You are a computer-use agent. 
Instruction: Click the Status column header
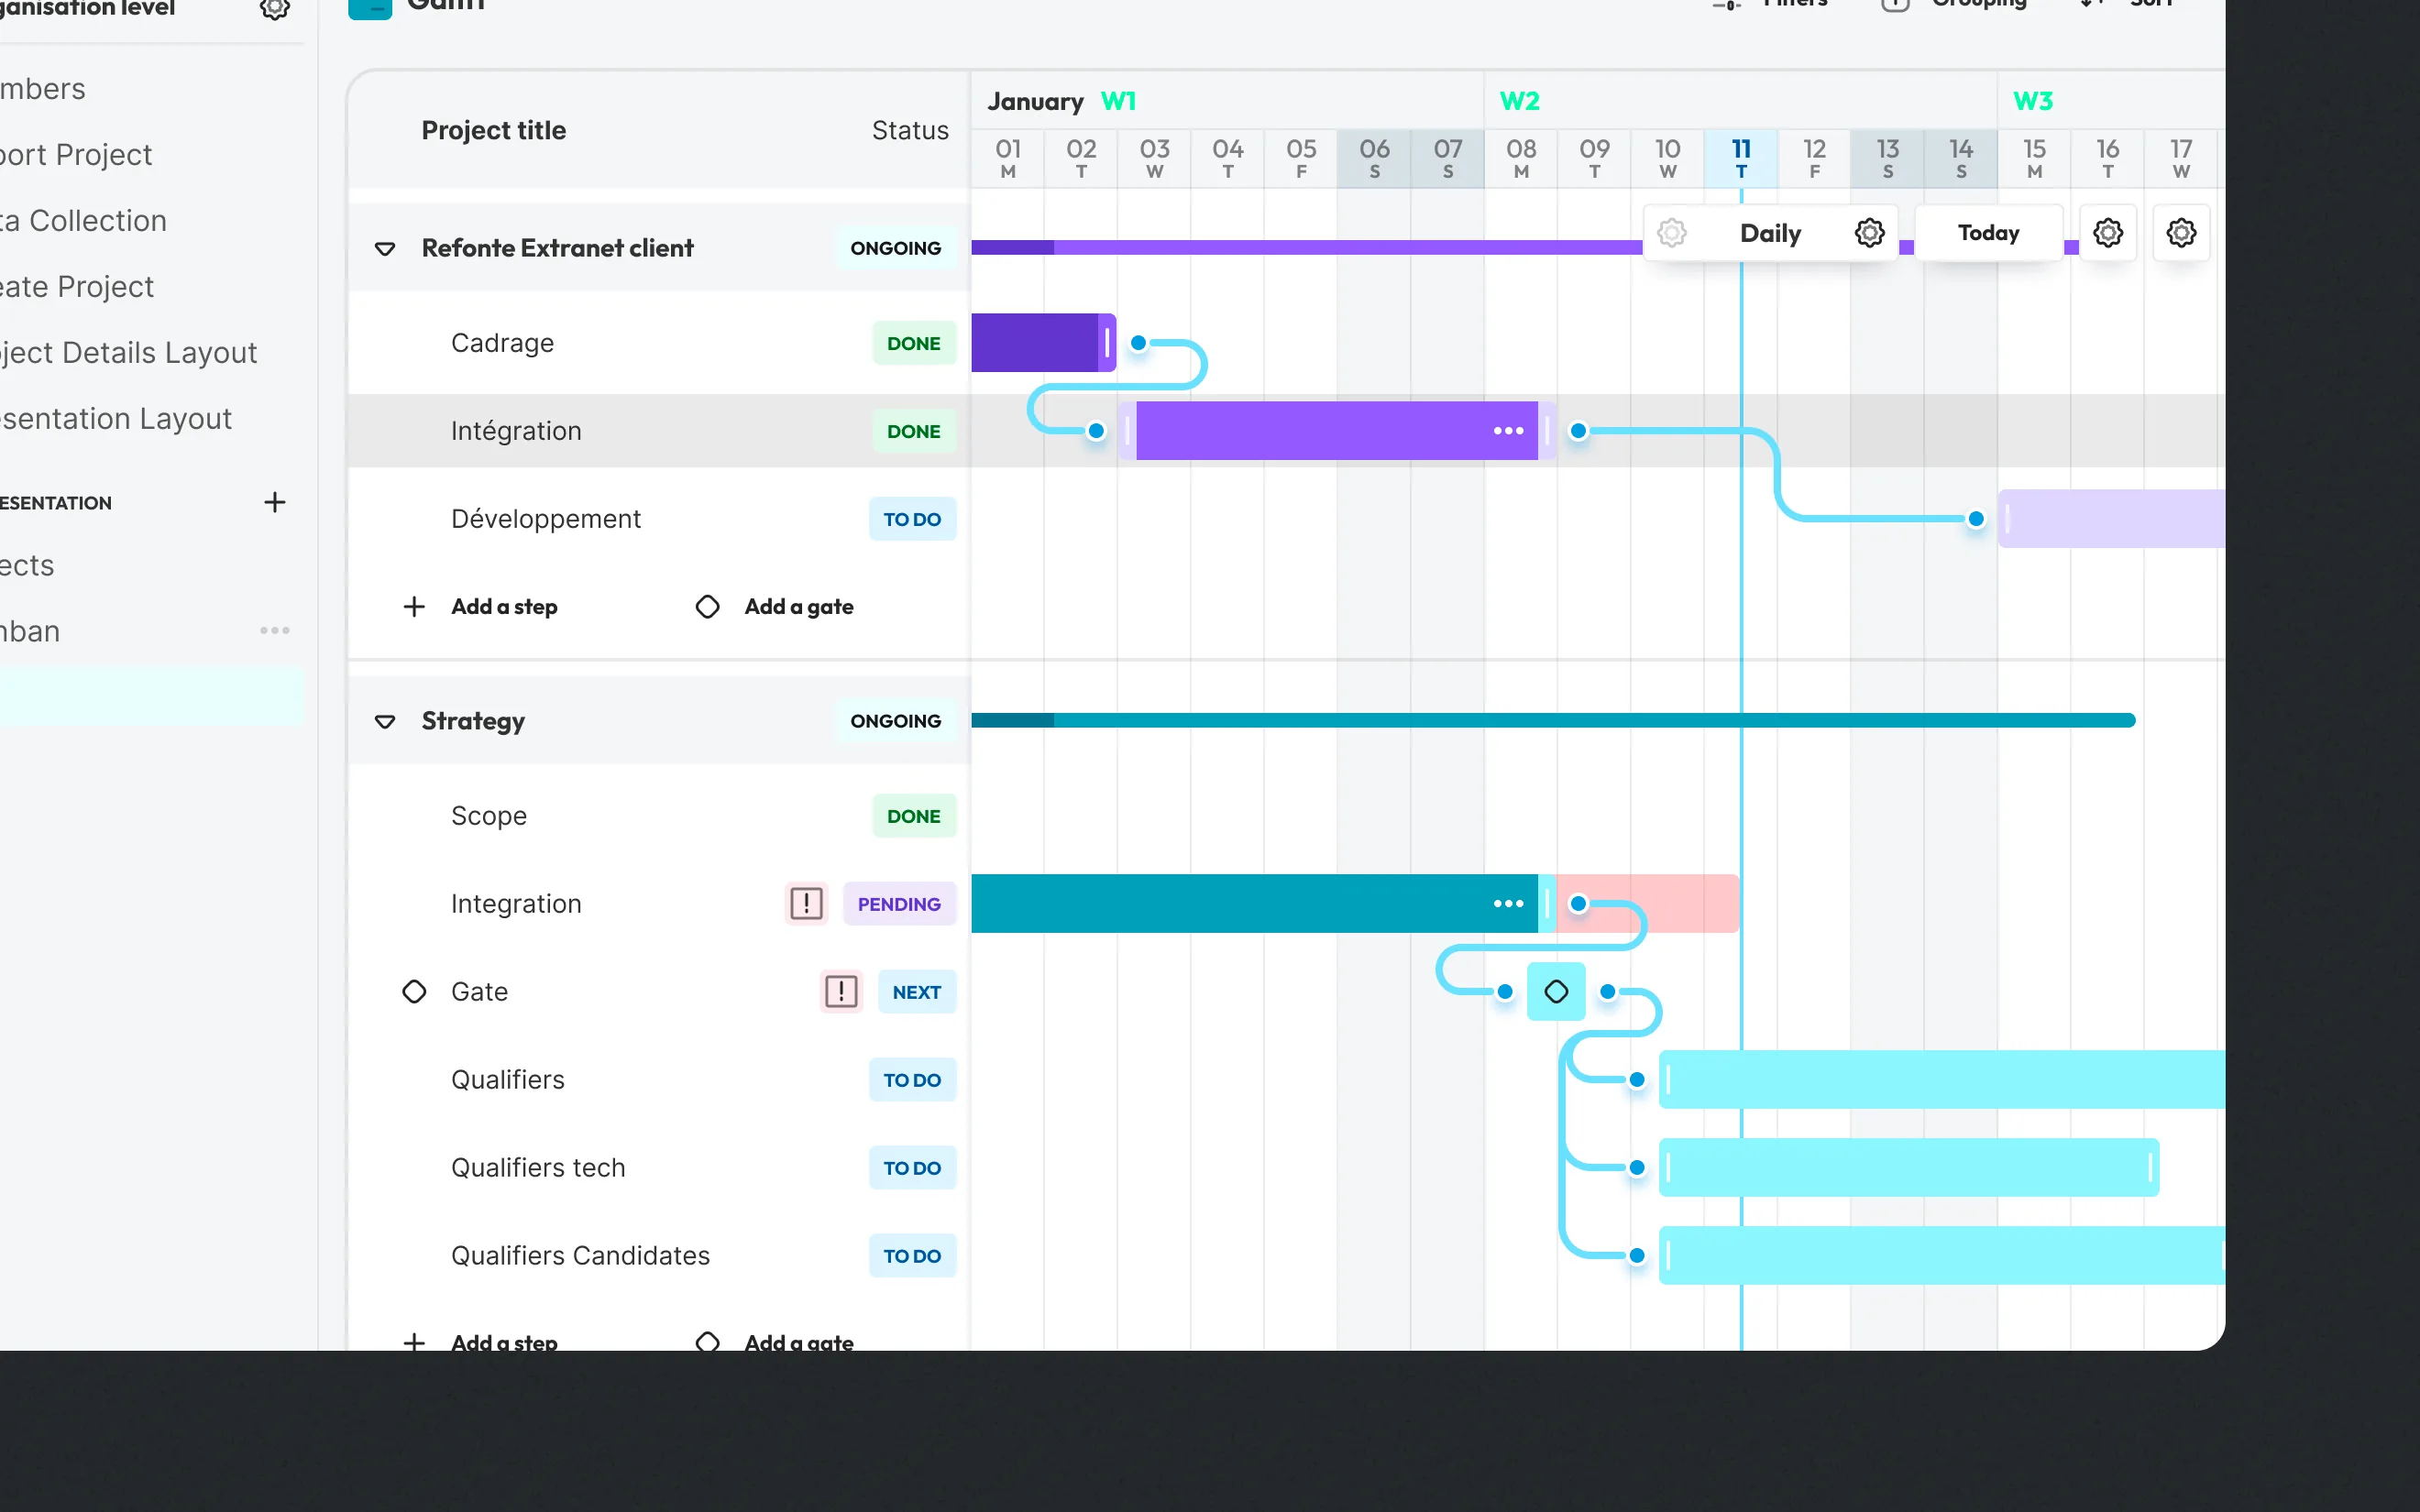point(910,130)
